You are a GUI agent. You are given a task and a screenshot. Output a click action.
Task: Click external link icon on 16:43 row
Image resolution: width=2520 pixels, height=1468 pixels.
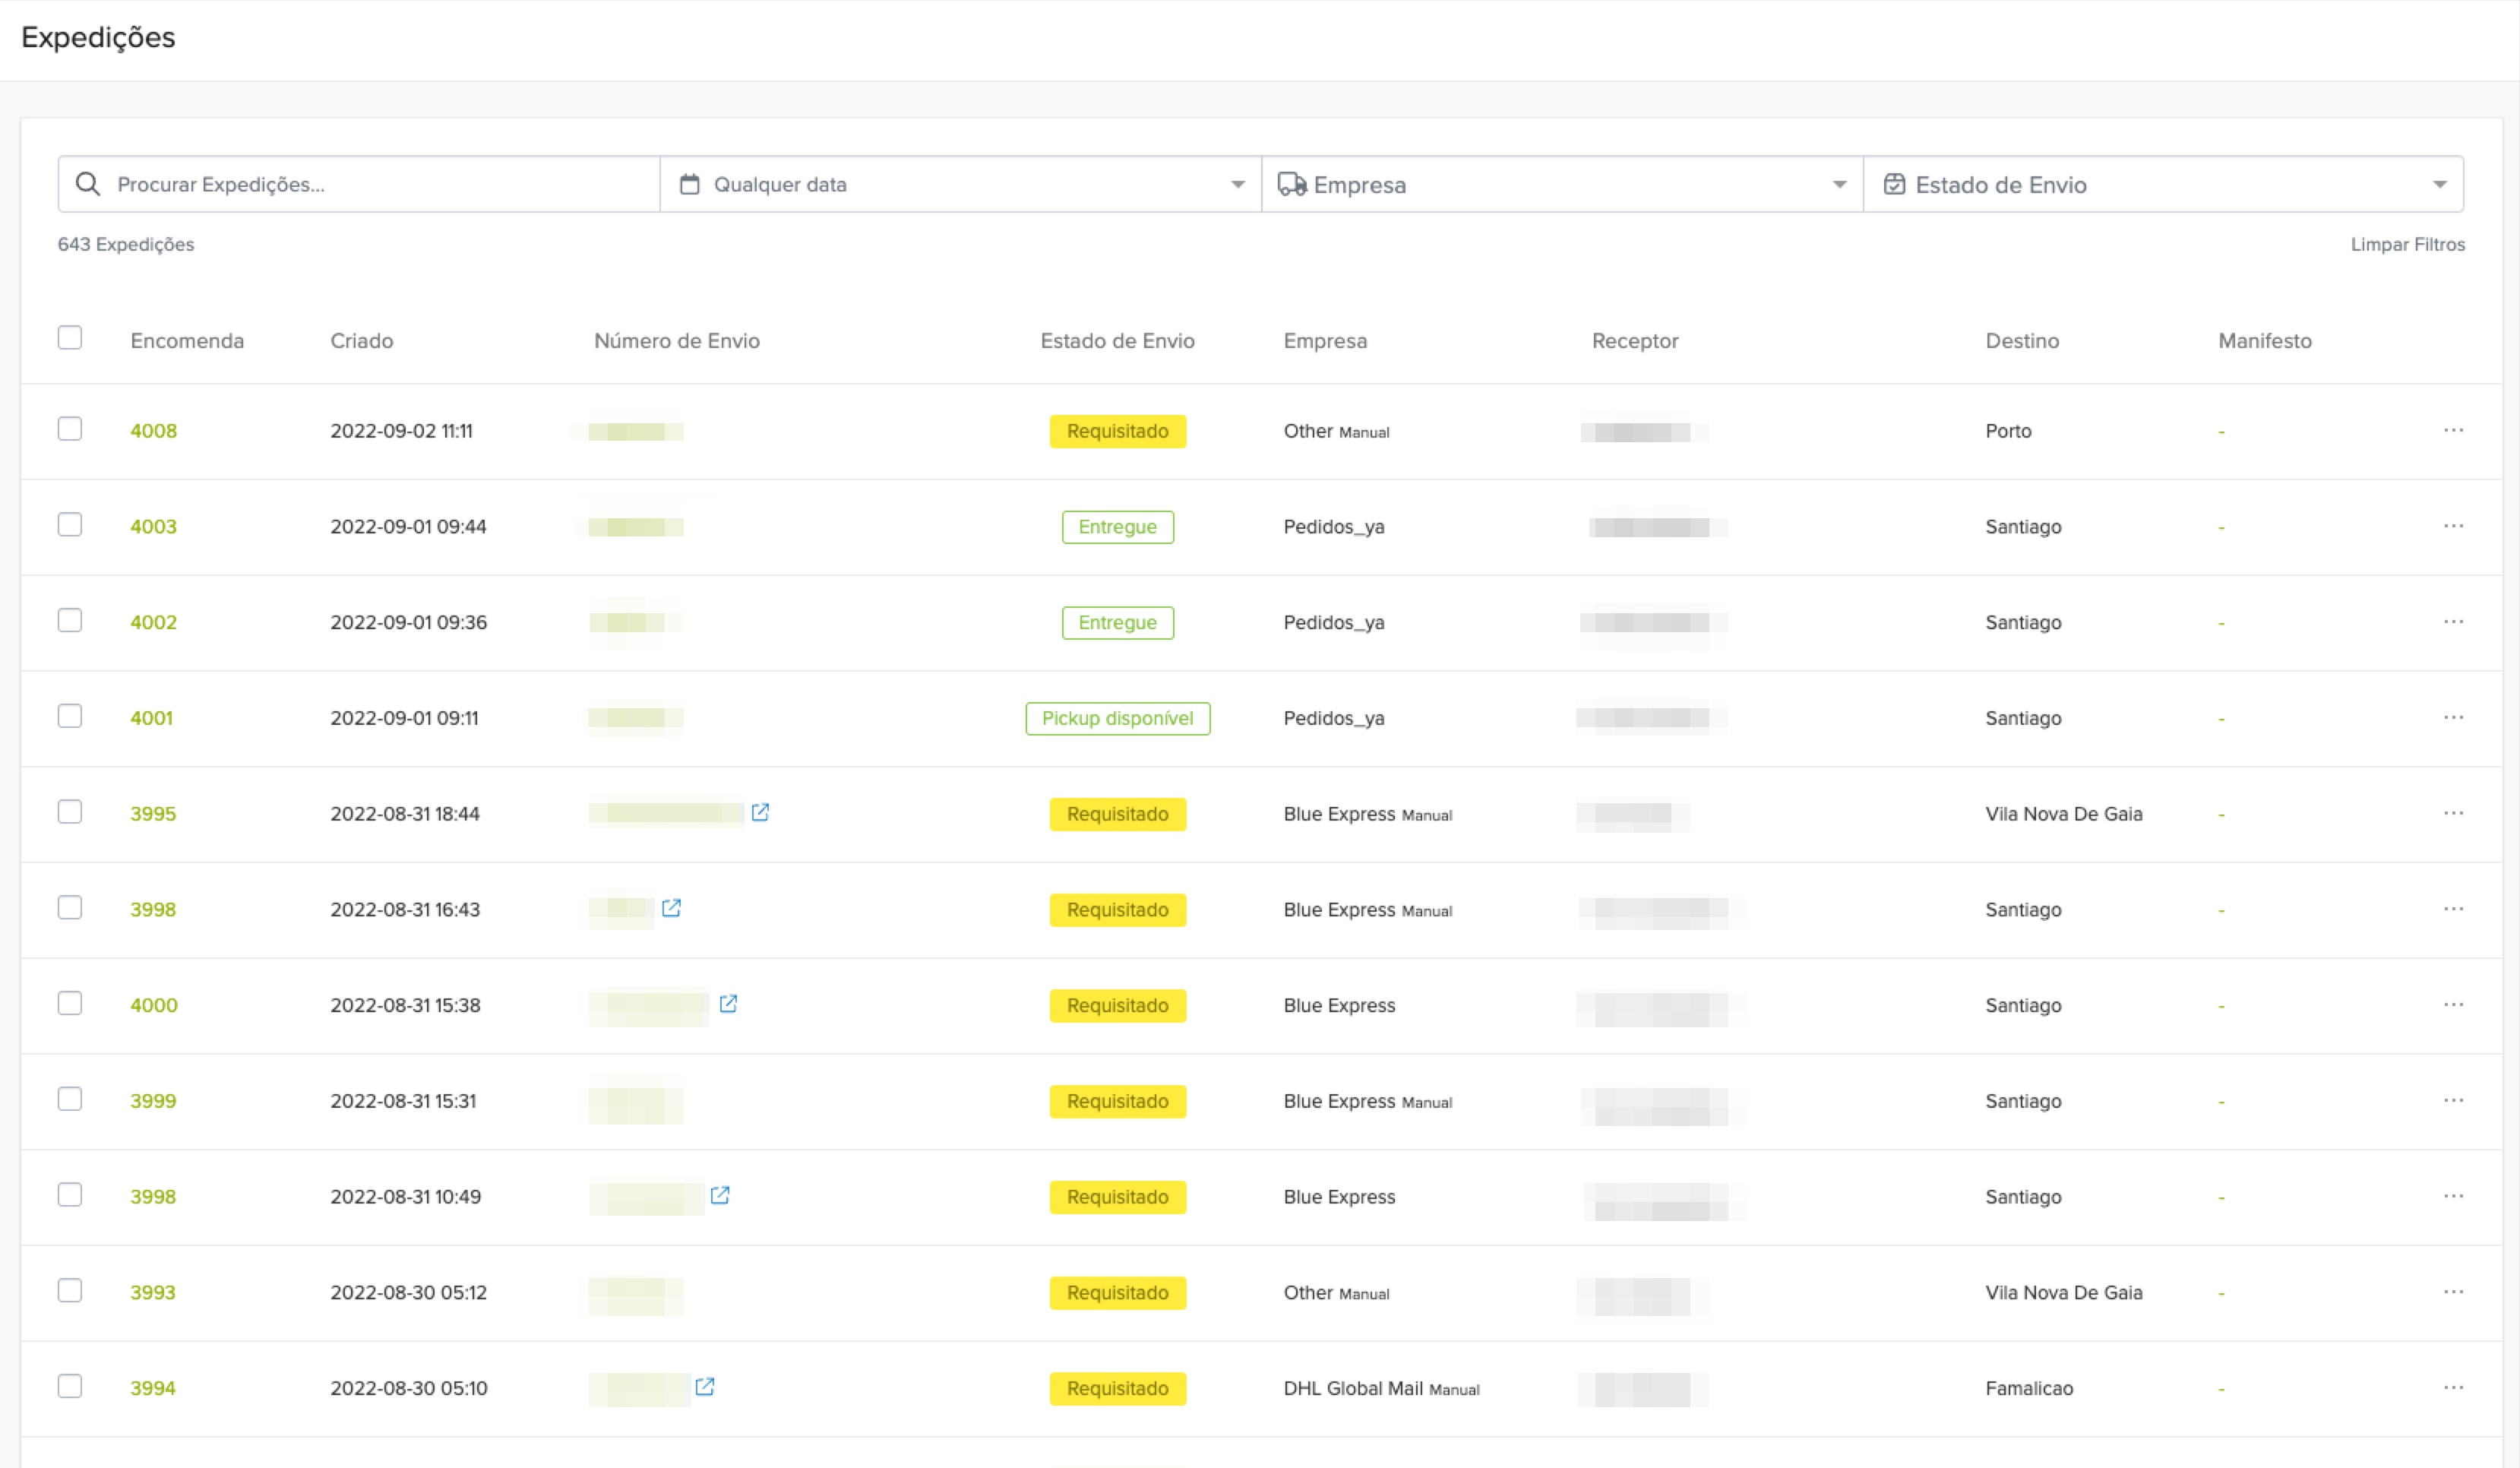click(671, 908)
